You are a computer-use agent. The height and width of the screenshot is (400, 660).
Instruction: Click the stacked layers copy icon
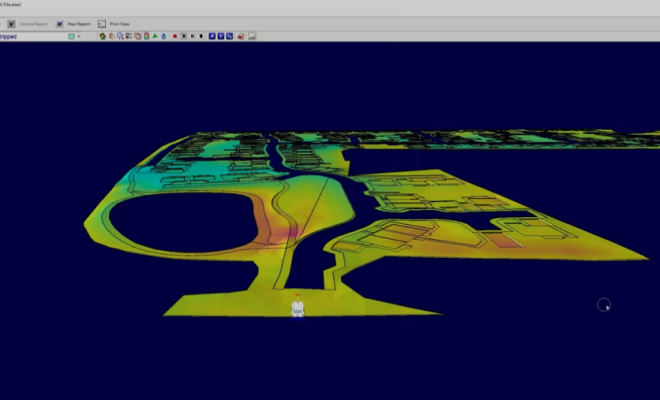pos(138,36)
